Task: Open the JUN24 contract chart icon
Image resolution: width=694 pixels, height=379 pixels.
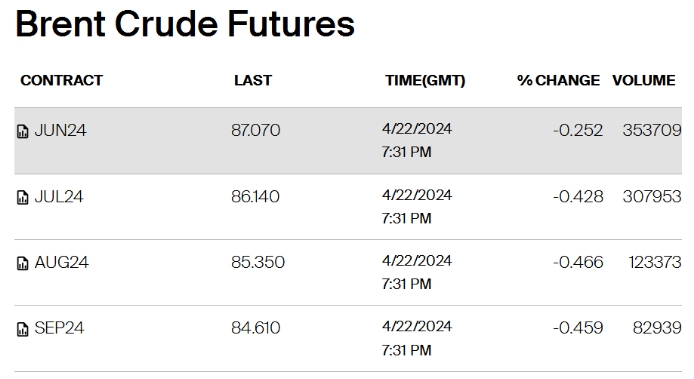Action: point(23,131)
